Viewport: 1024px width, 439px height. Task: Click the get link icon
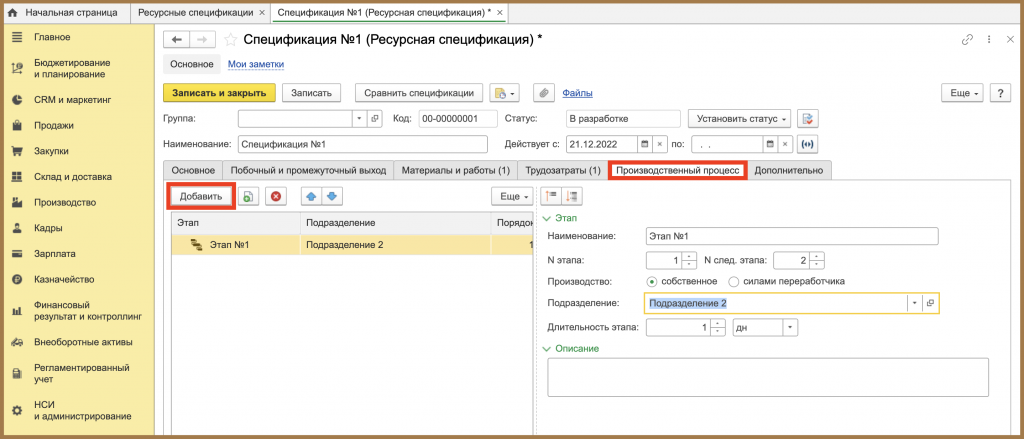[x=967, y=40]
